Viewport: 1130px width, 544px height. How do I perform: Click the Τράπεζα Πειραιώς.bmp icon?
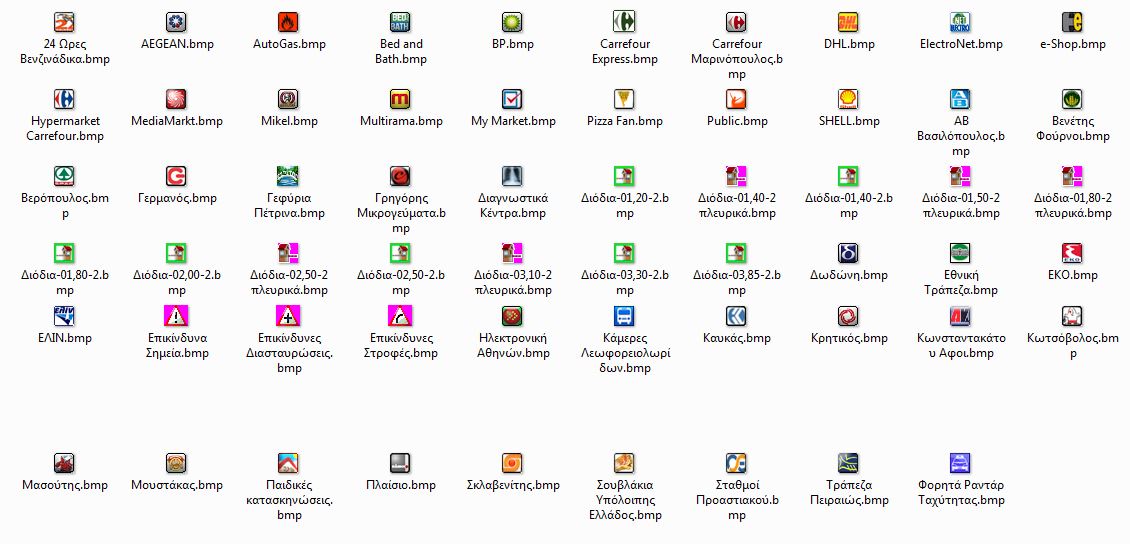[x=848, y=463]
